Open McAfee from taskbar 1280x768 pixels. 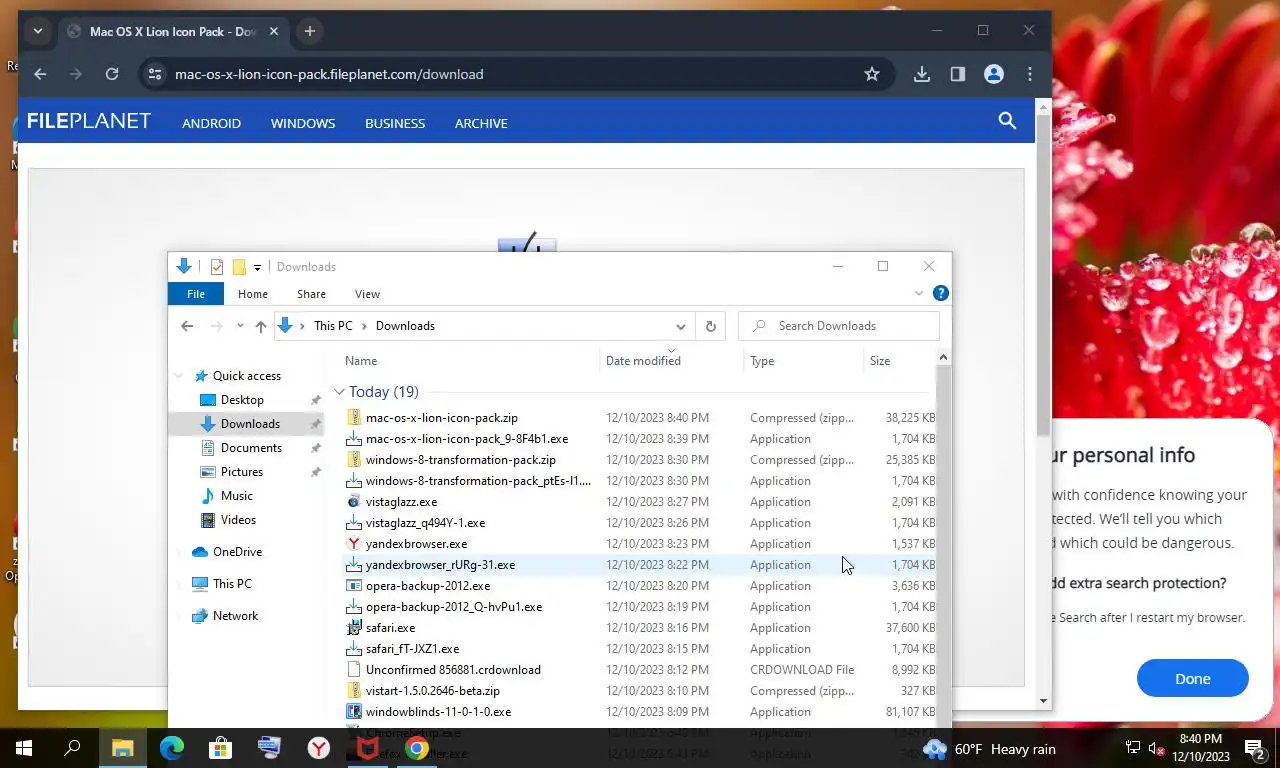click(x=368, y=748)
